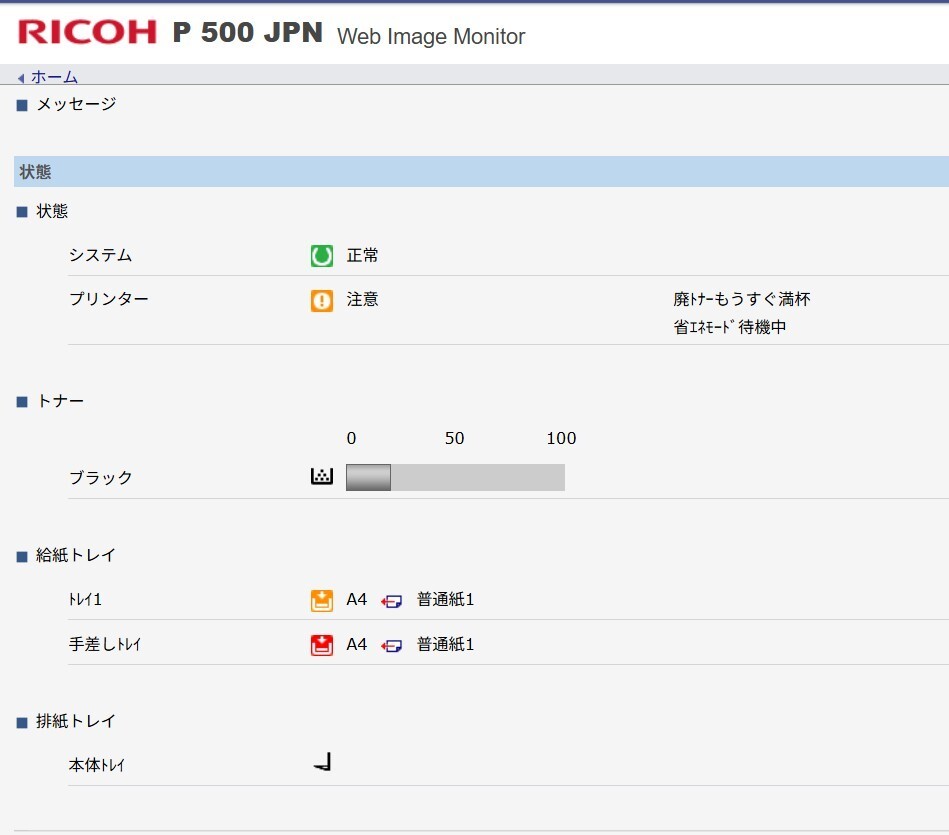Click orange トレイ1 paper level icon
Screen dimensions: 949x835
[321, 600]
